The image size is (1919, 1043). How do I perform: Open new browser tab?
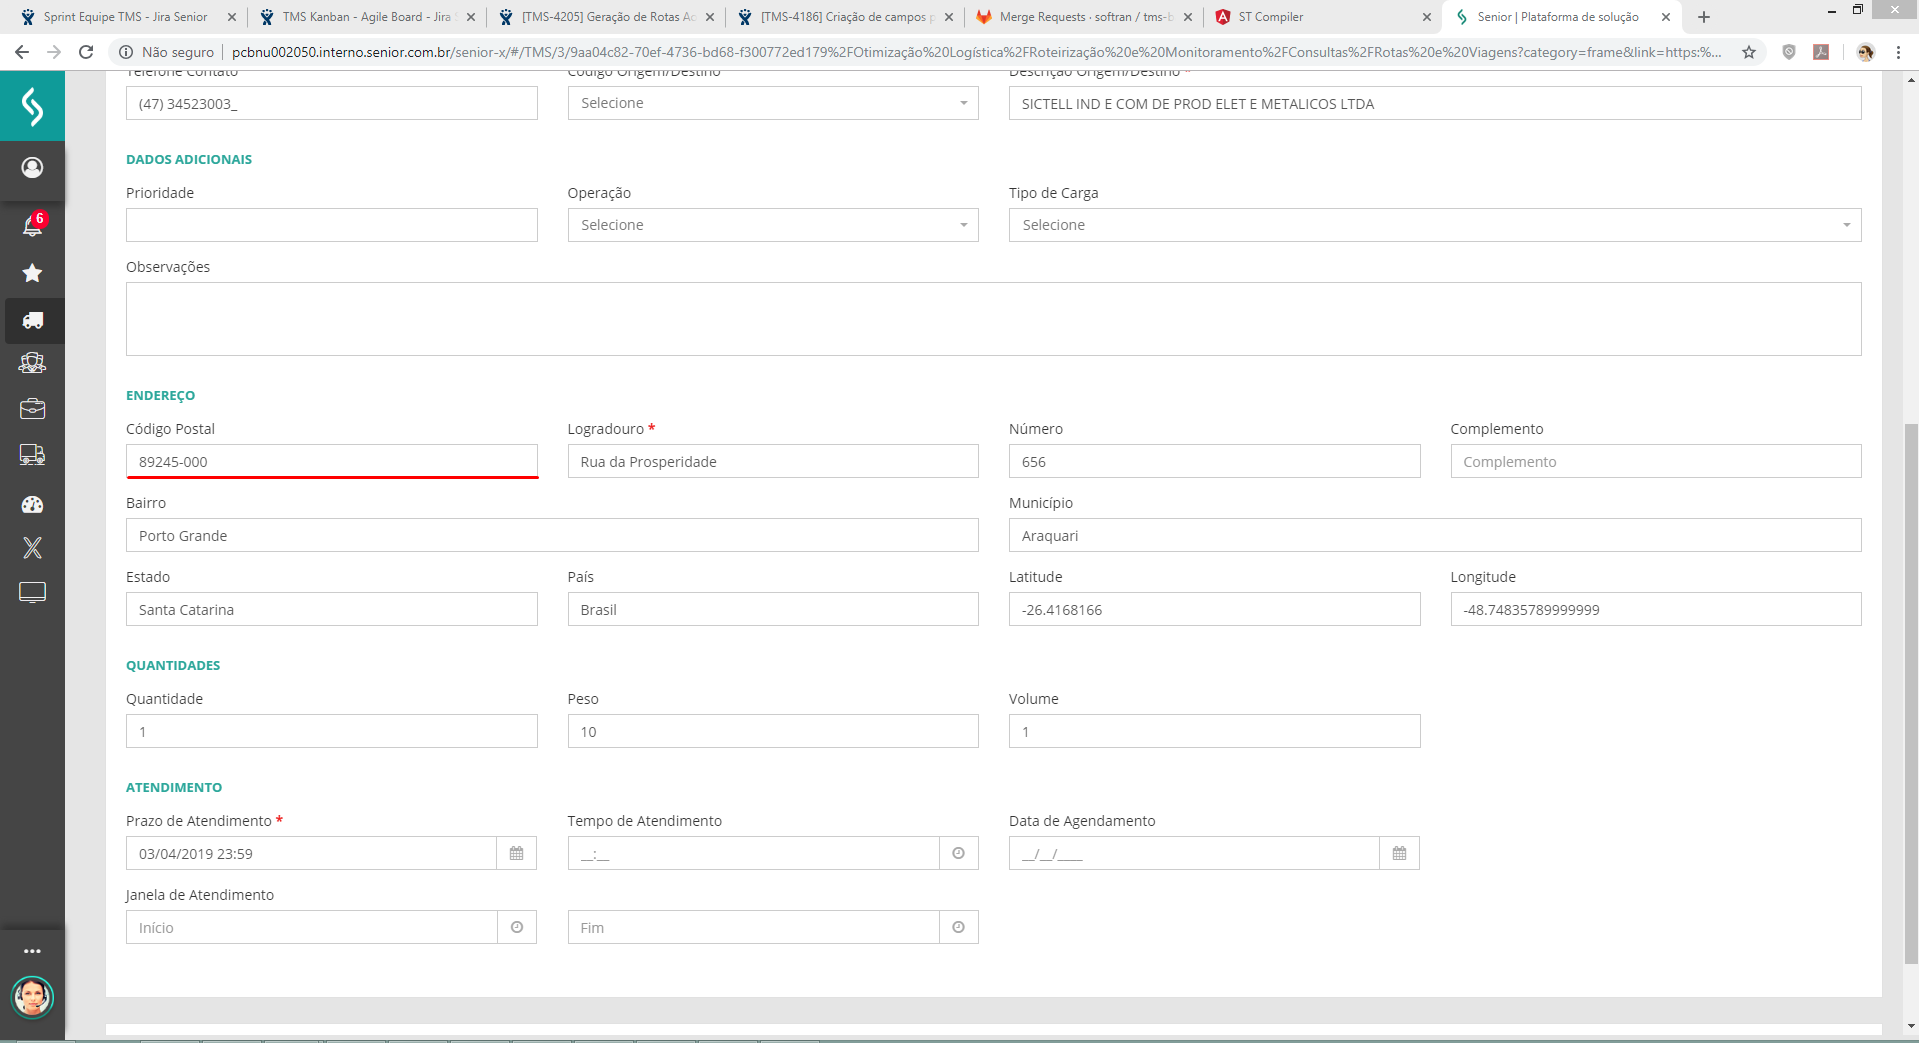[1704, 17]
